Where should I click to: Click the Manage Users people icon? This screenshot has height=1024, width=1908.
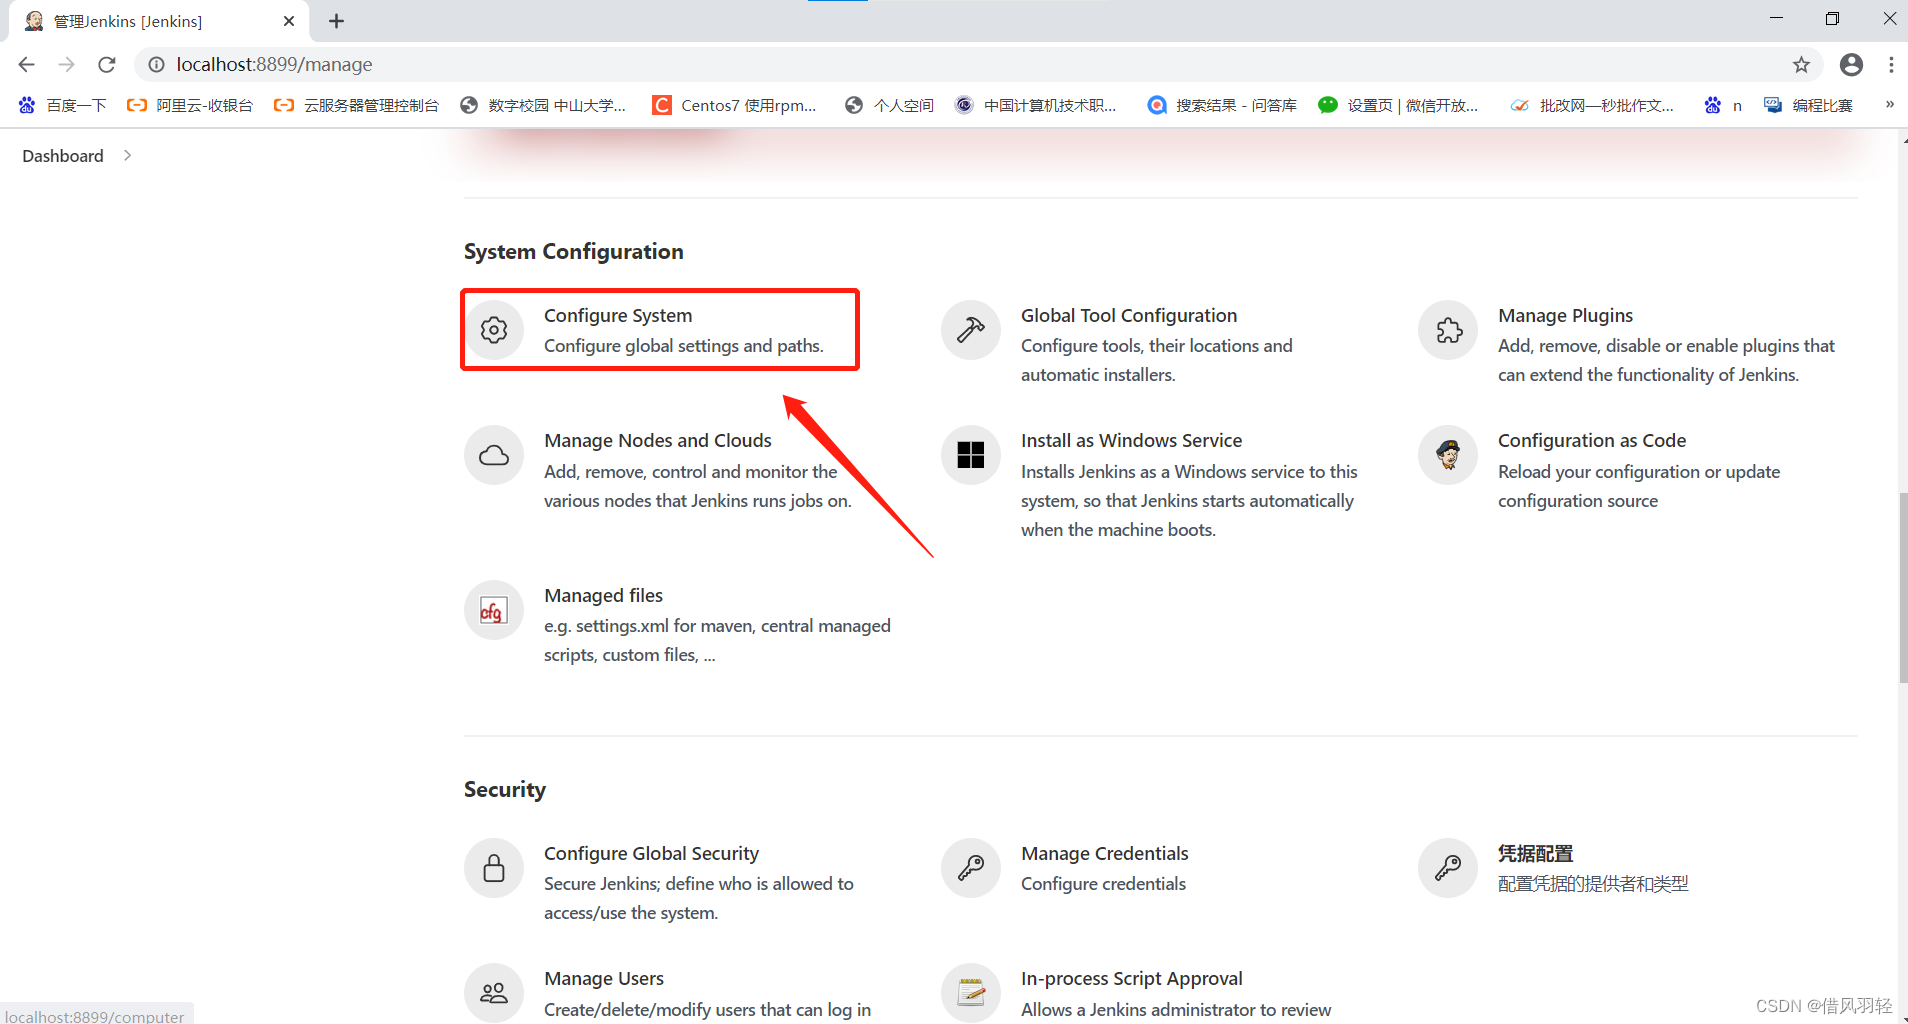(494, 993)
